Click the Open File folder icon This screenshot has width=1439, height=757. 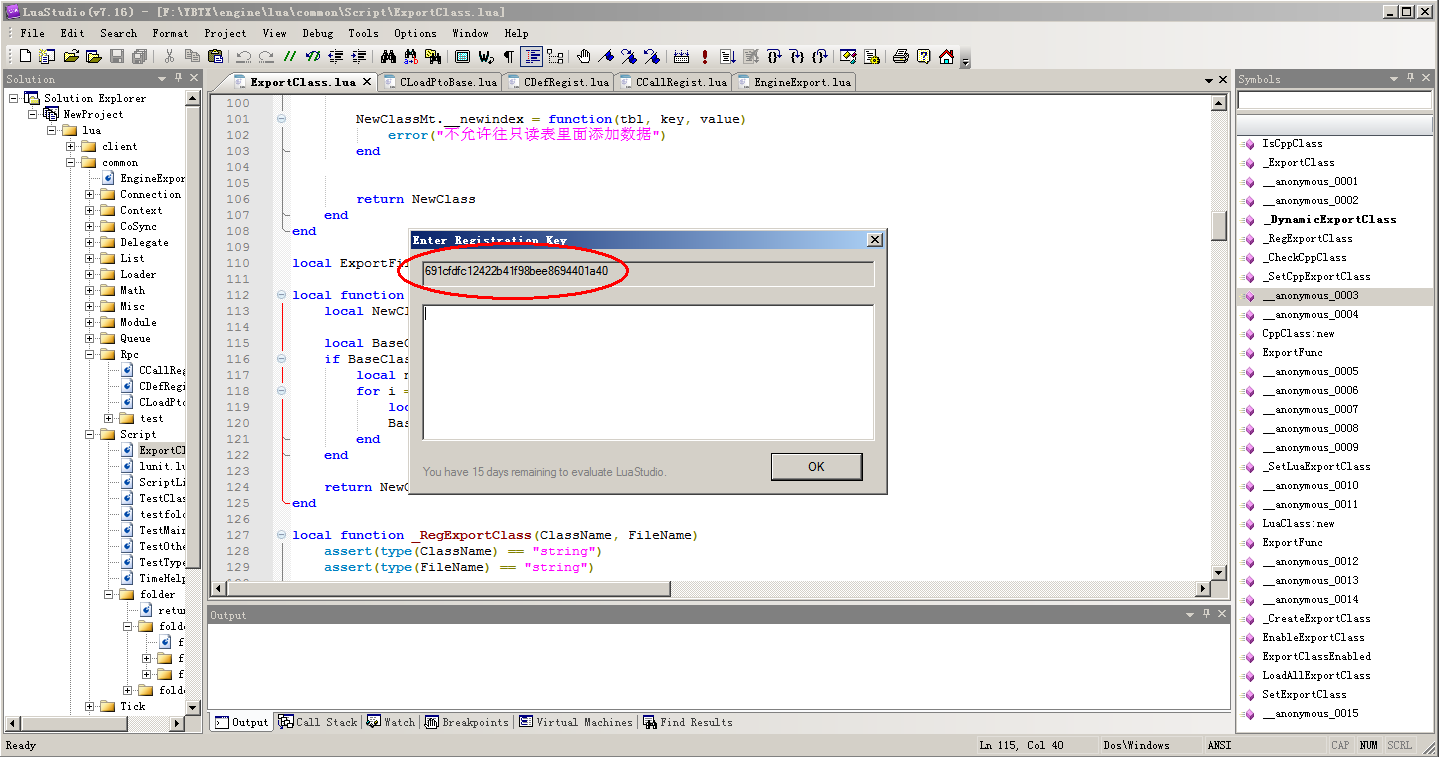[x=71, y=57]
